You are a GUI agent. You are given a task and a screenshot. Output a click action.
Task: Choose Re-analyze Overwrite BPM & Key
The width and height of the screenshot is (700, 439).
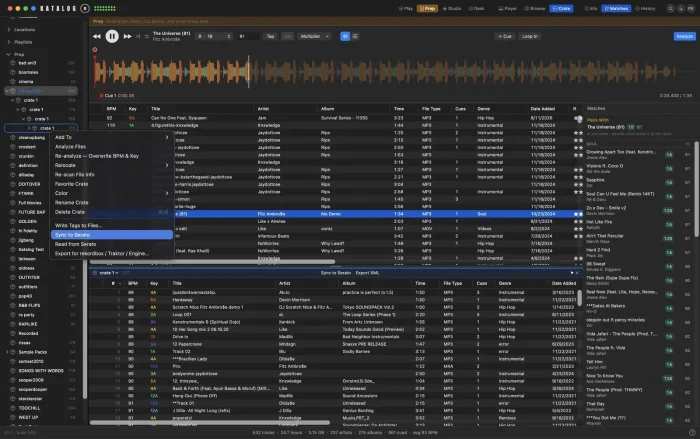pos(112,156)
